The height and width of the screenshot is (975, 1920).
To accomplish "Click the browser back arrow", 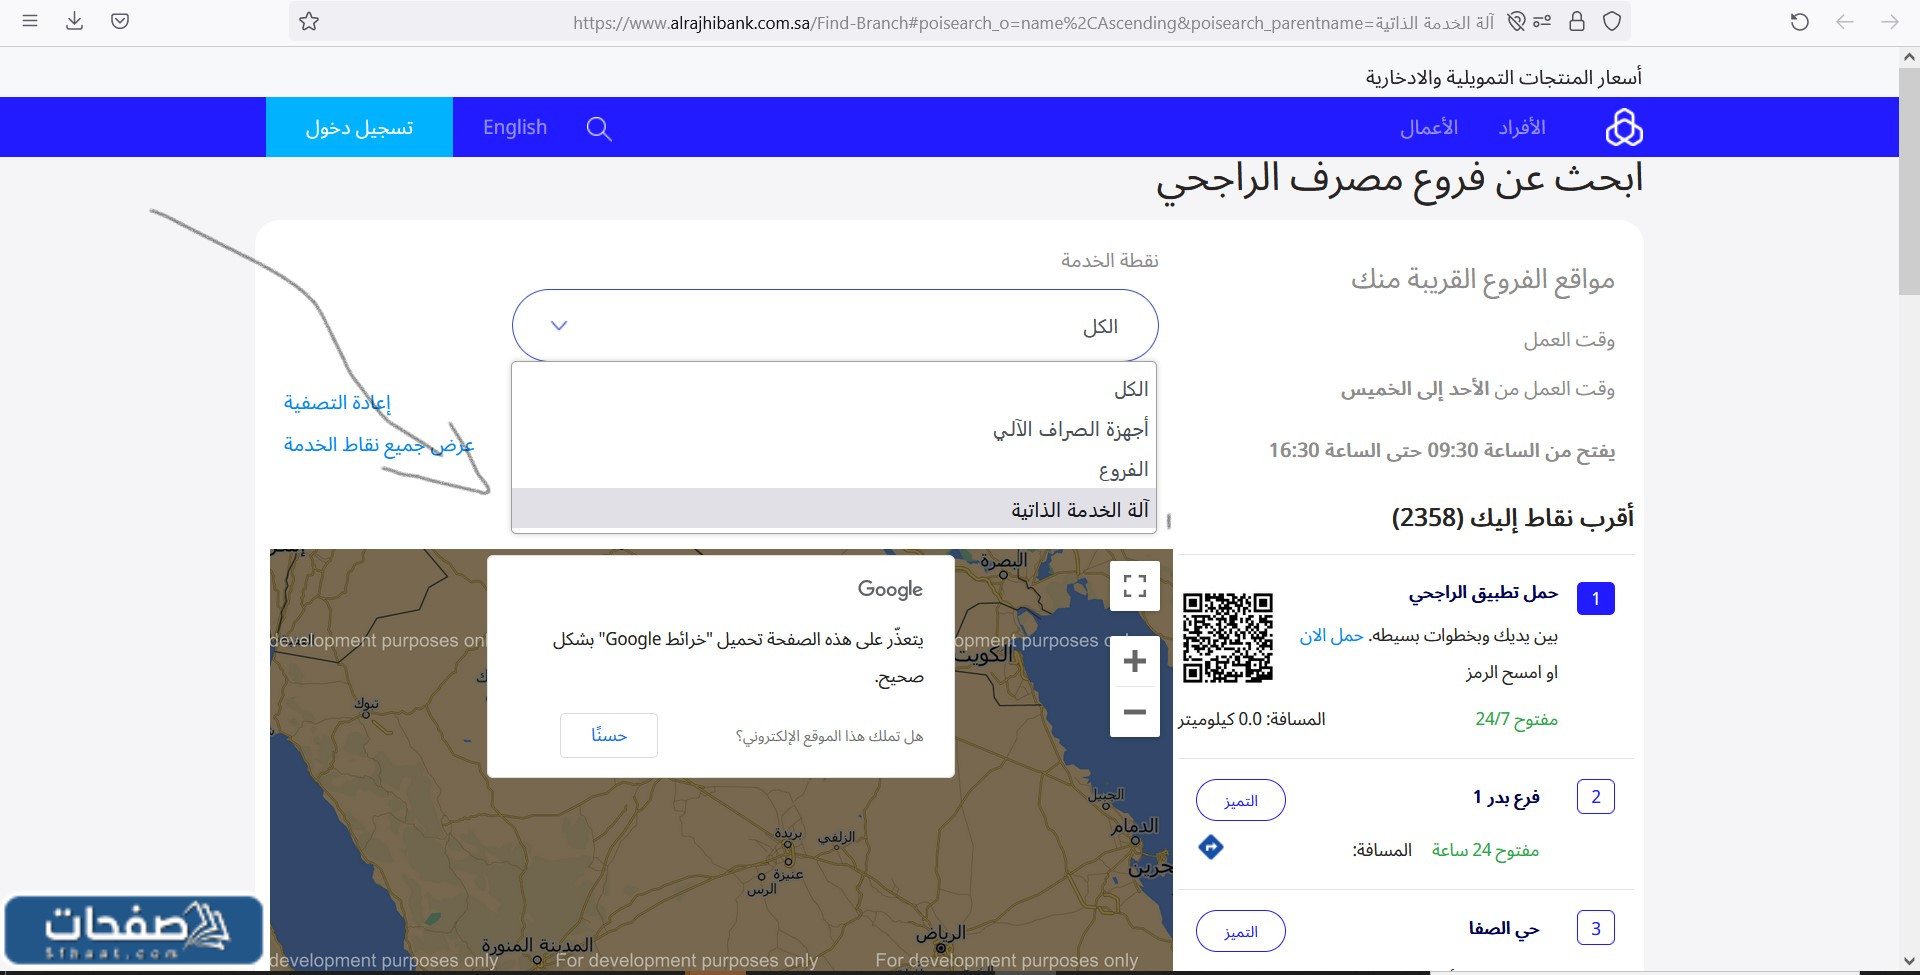I will (1843, 20).
